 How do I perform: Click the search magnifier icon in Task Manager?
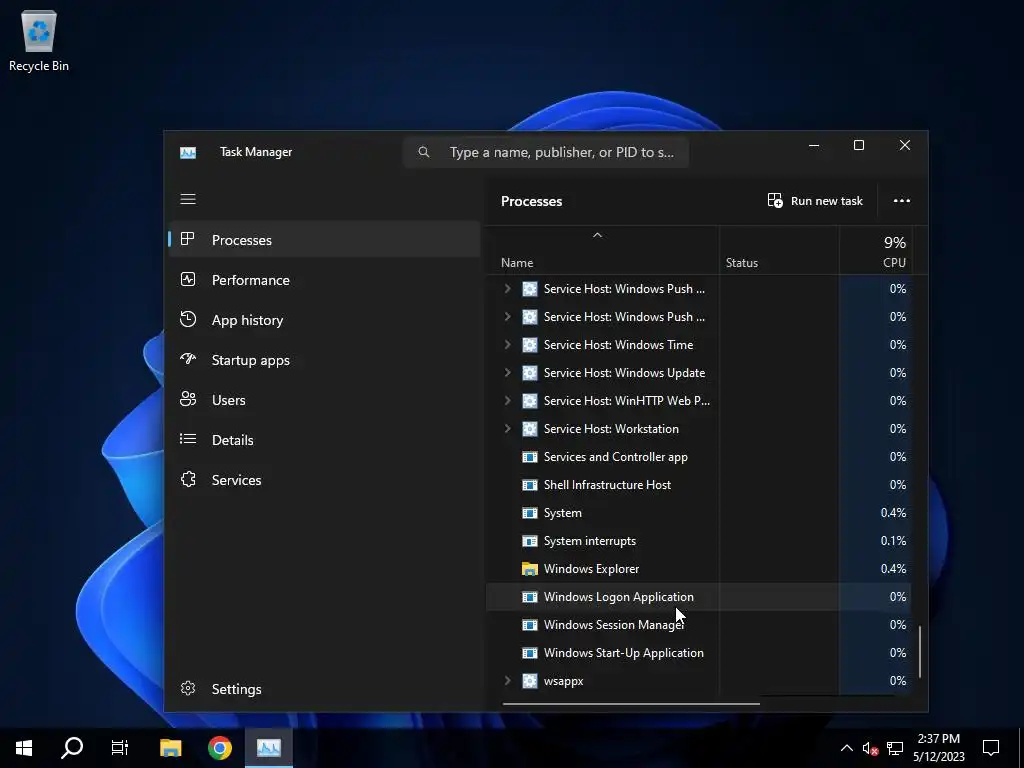click(424, 152)
